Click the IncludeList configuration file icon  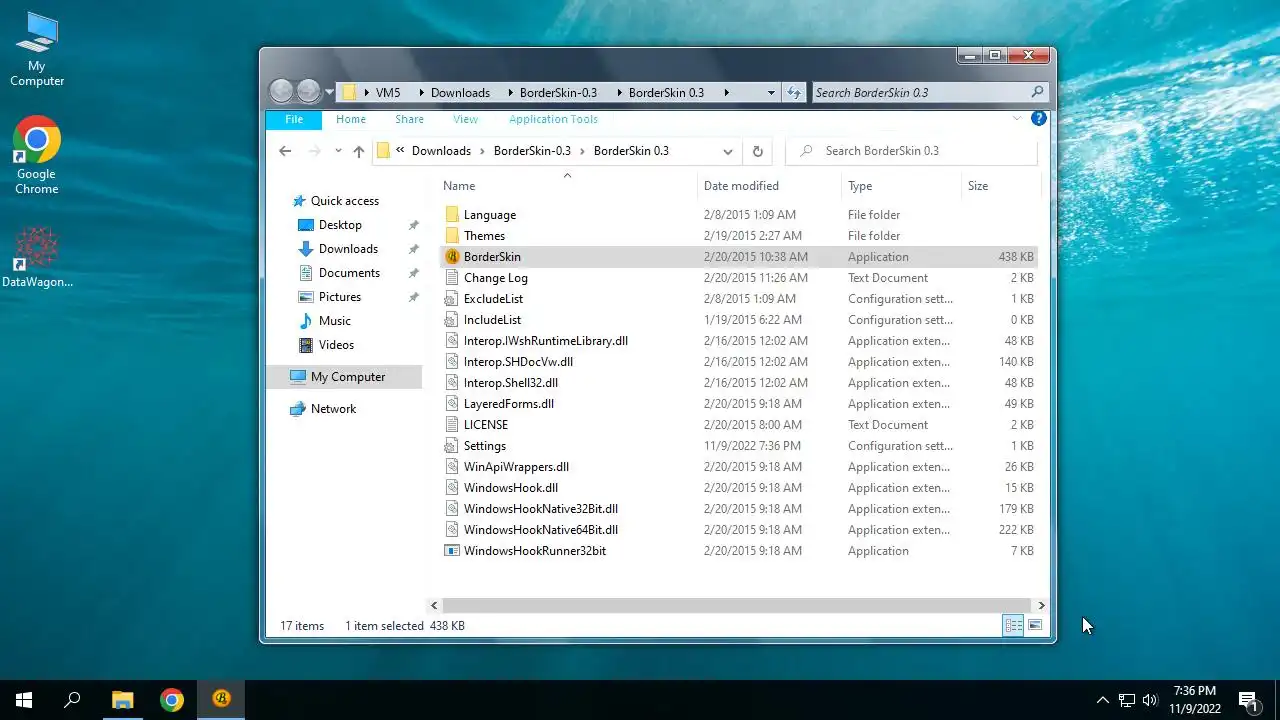[452, 320]
